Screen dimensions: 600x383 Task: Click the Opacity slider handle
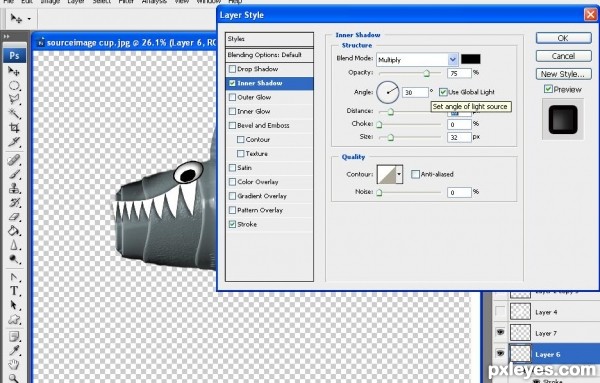427,73
